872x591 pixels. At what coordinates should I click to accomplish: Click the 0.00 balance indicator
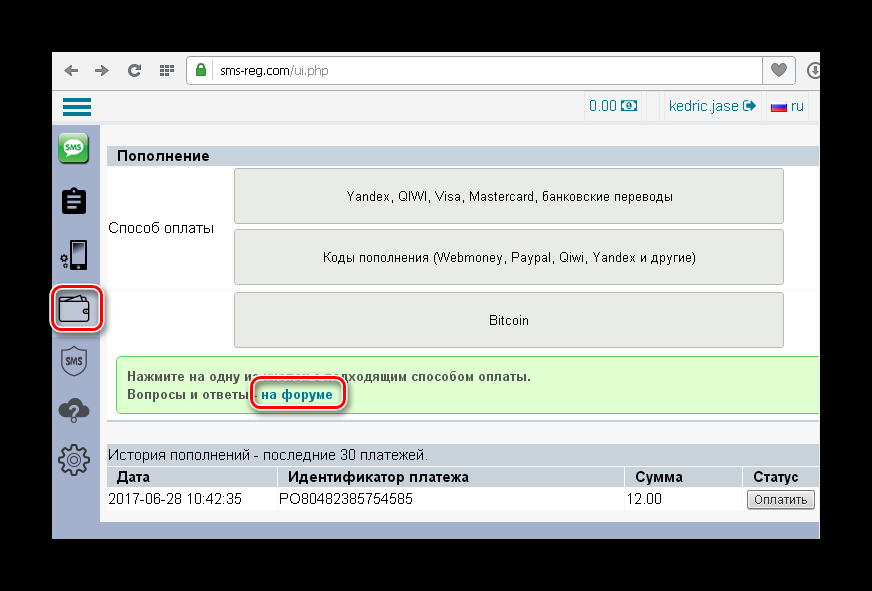(613, 106)
